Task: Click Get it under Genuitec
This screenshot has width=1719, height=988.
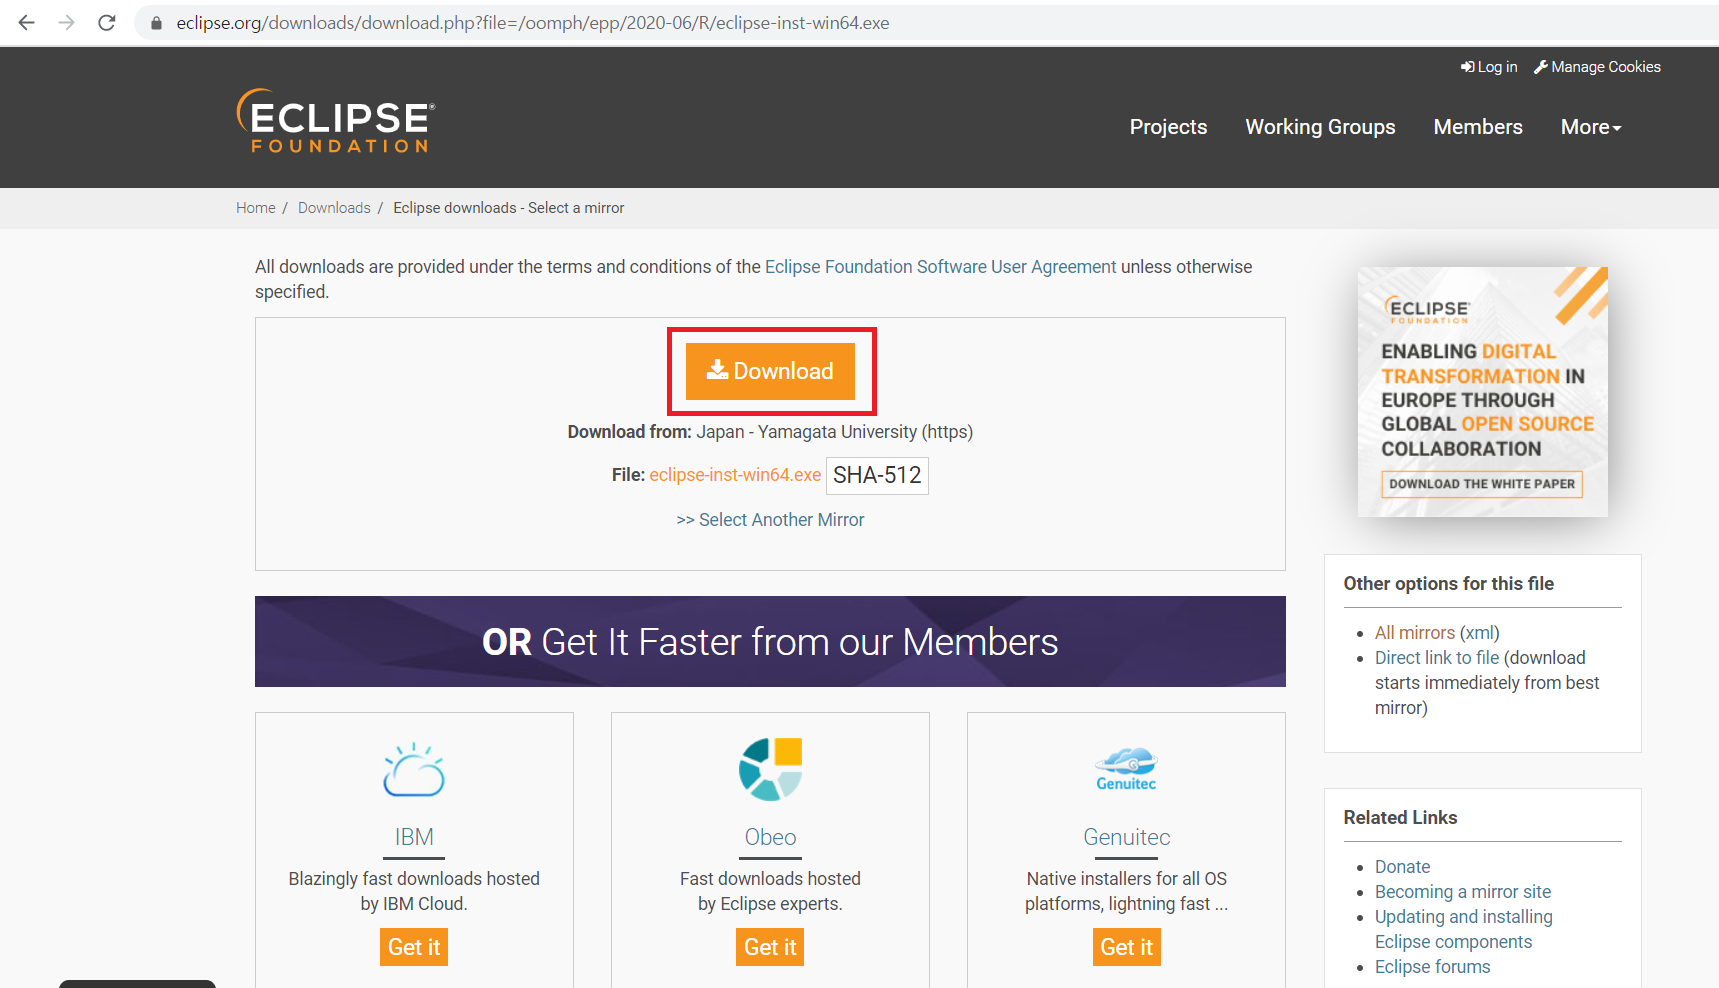Action: click(1126, 947)
